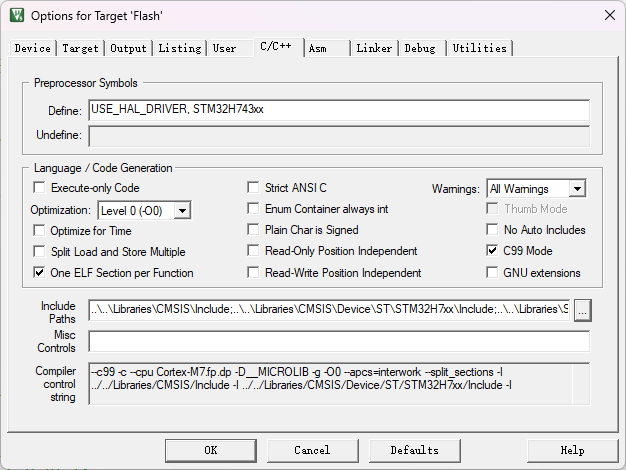Click the Undefine input field
626x470 pixels.
tap(339, 136)
